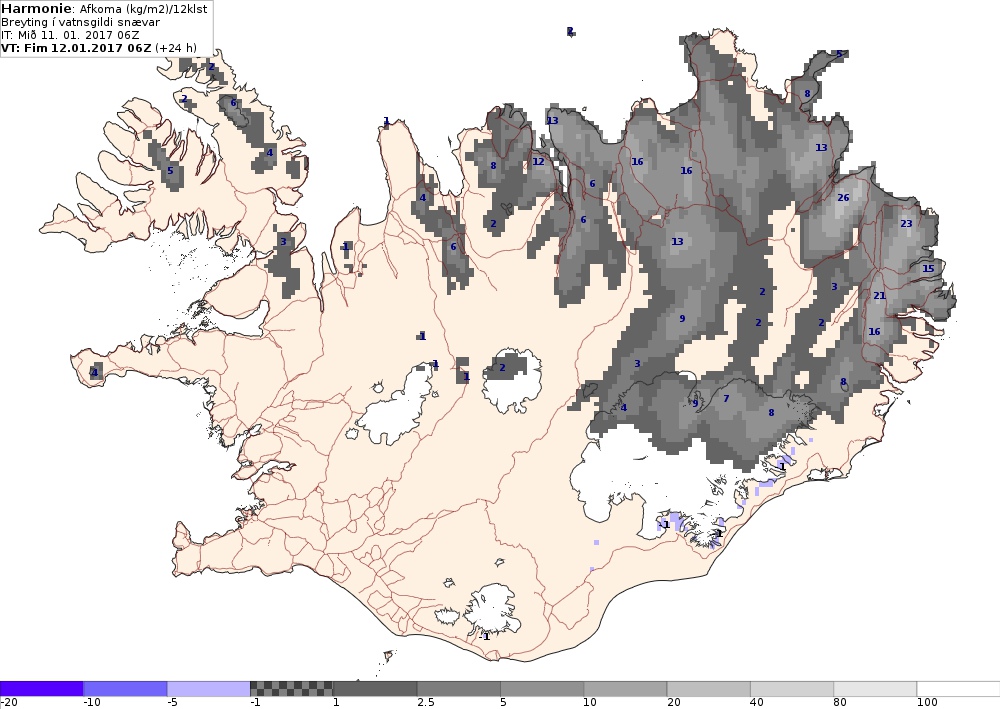Viewport: 1000px width, 709px height.
Task: Click the deep blue -20 to -10 legend swatch
Action: [41, 689]
